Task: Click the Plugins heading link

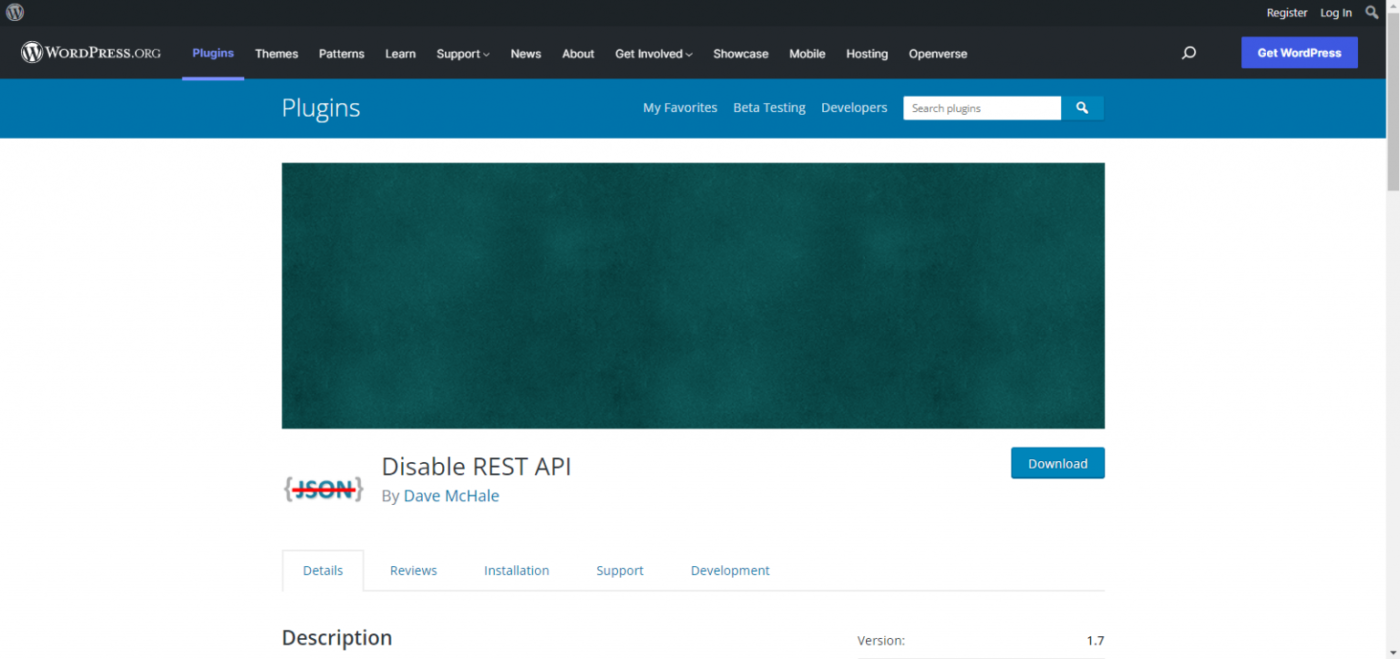Action: tap(321, 108)
